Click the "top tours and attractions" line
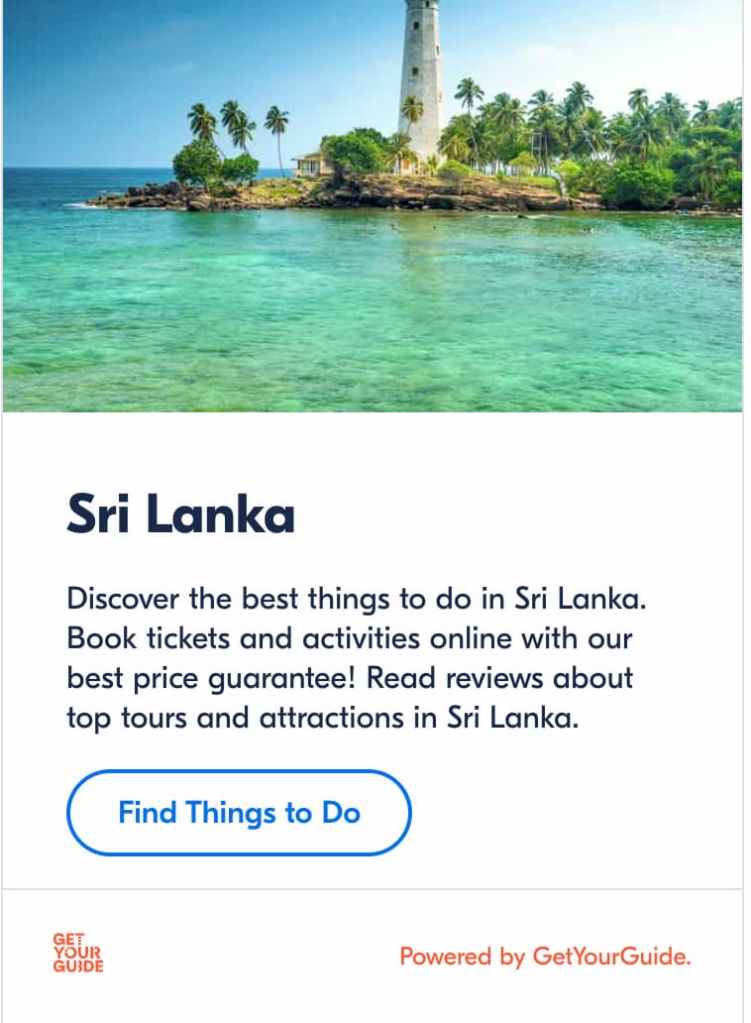The width and height of the screenshot is (751, 1023). click(x=322, y=717)
